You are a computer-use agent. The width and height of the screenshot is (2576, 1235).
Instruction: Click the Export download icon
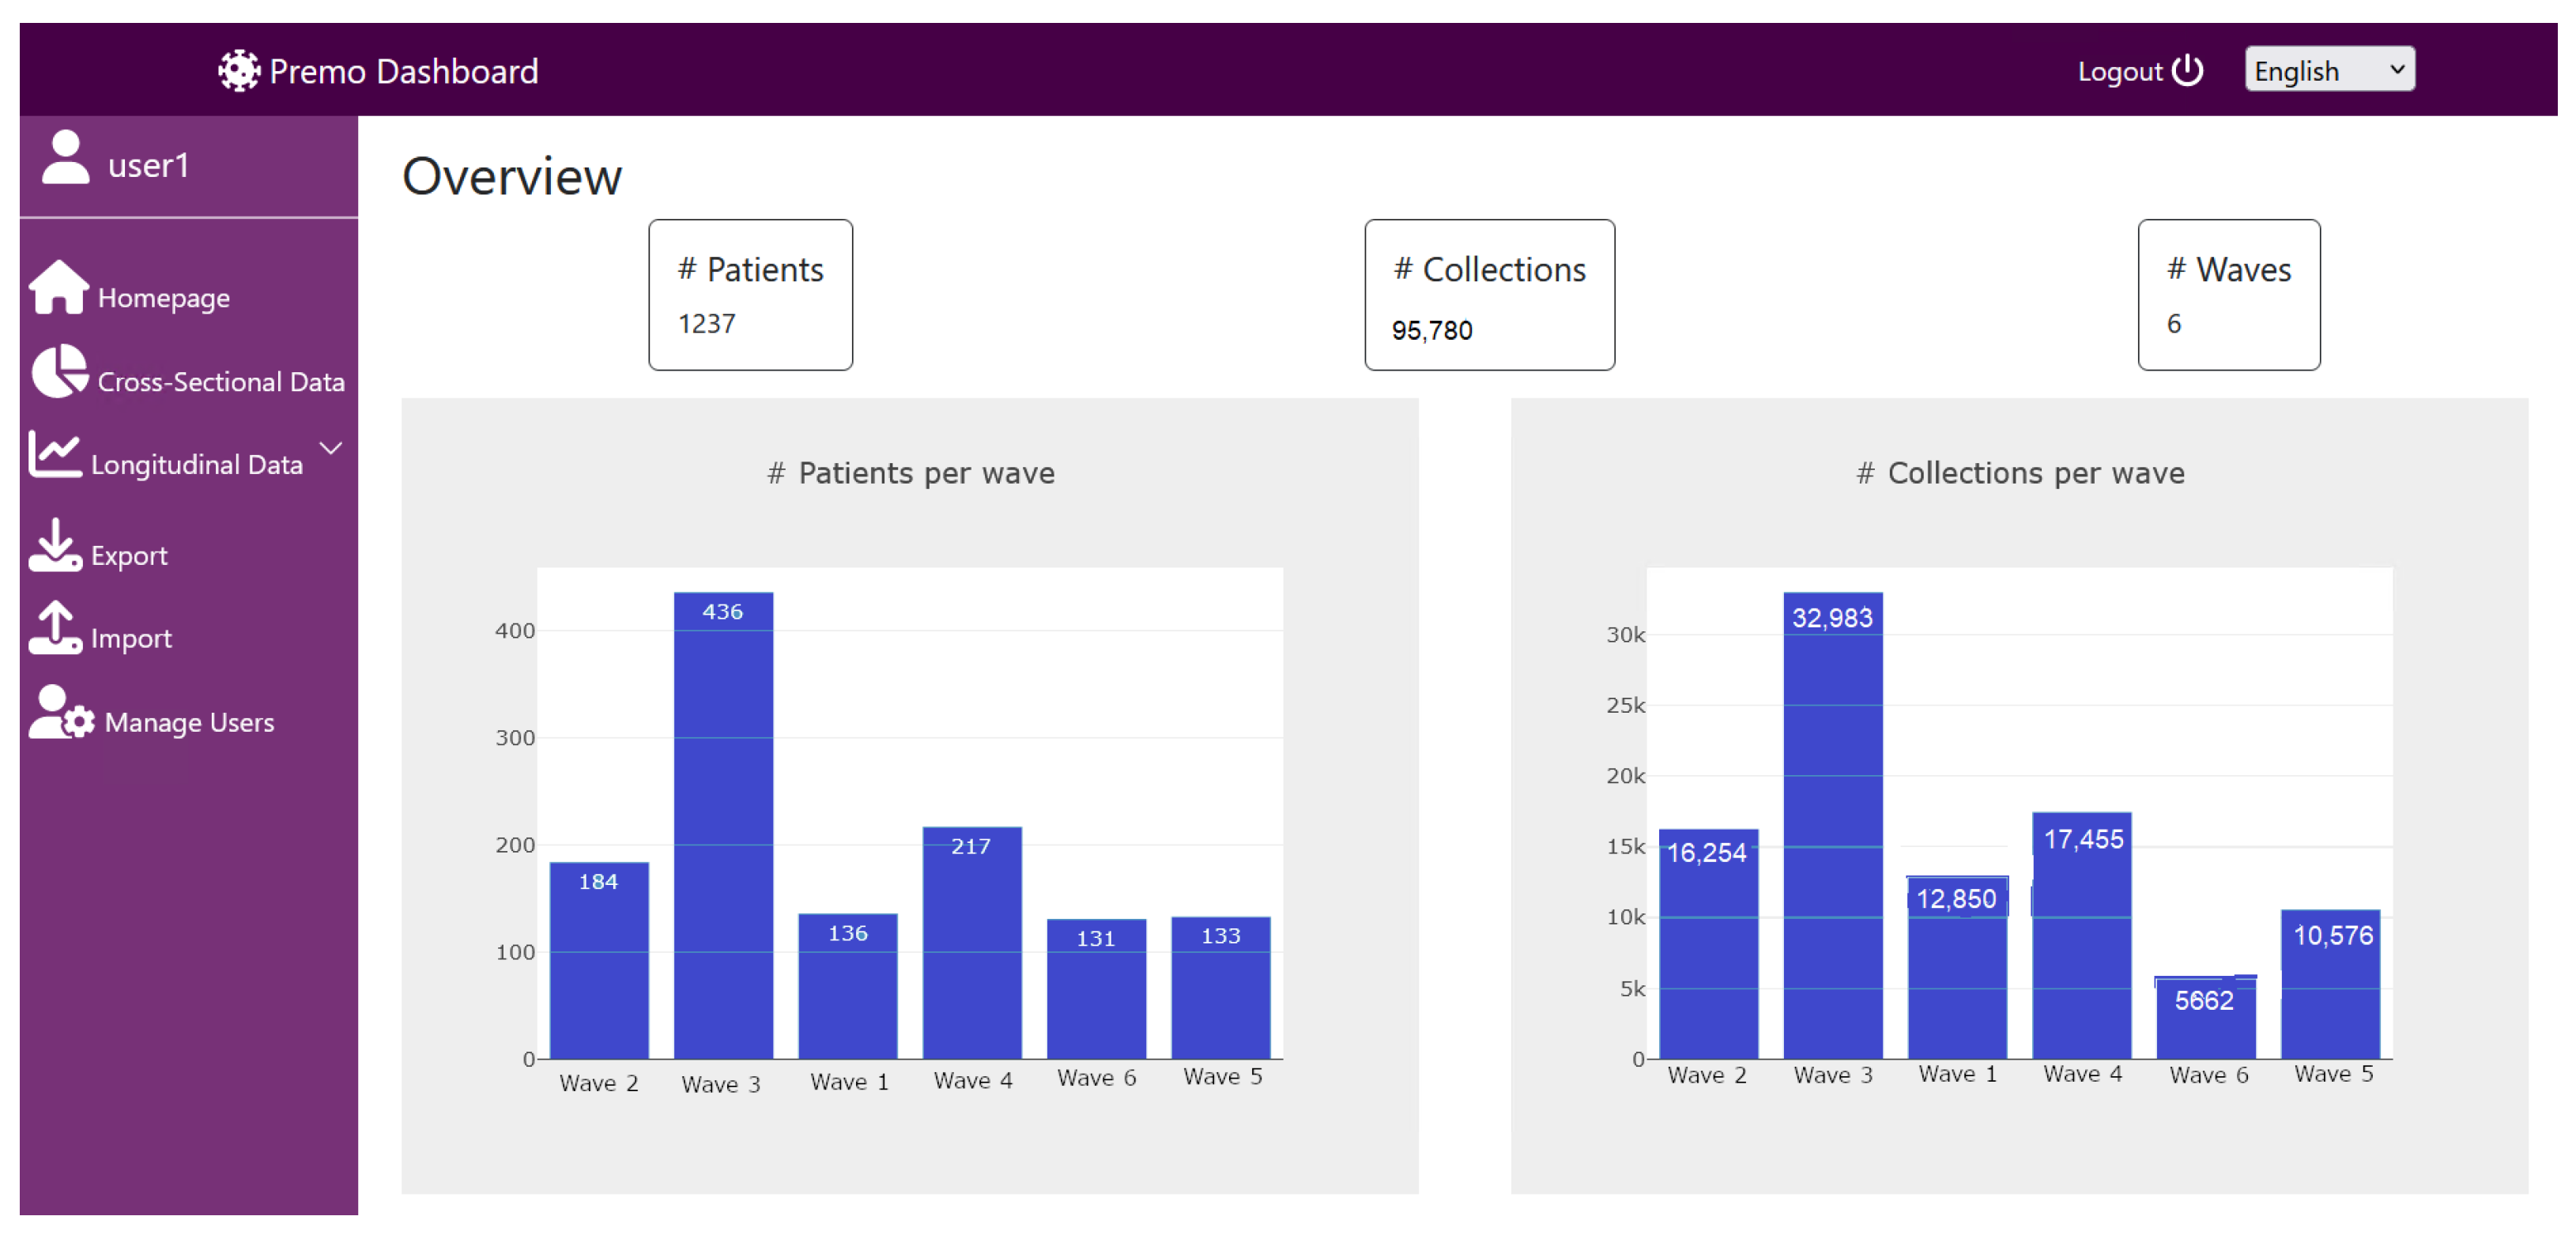click(55, 545)
